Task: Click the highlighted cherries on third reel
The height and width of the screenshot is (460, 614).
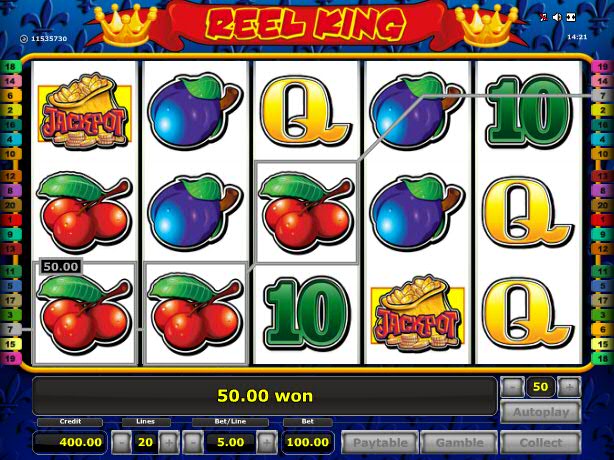Action: (x=306, y=212)
